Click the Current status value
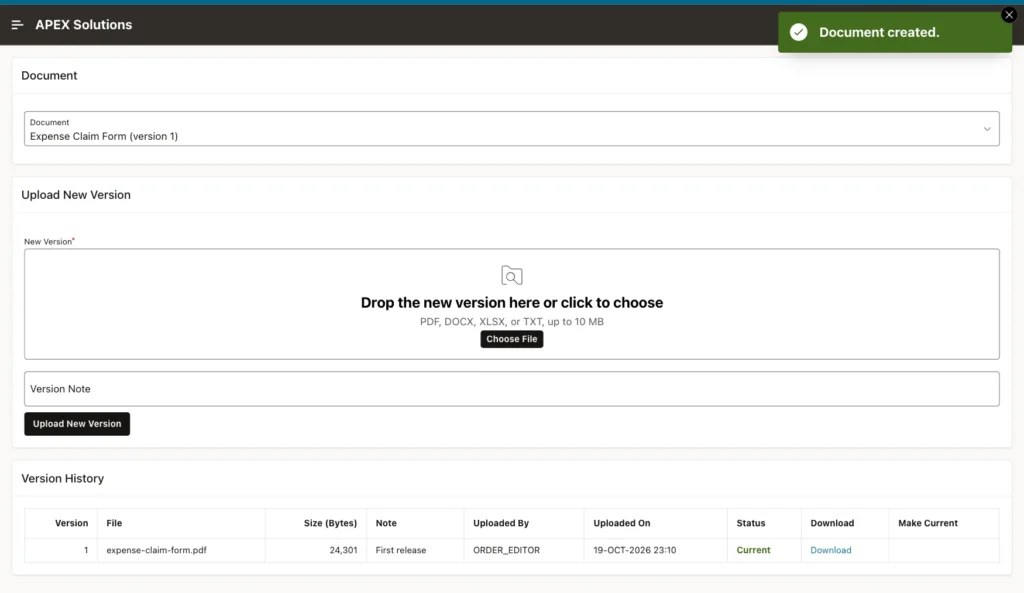The image size is (1024, 593). 754,550
